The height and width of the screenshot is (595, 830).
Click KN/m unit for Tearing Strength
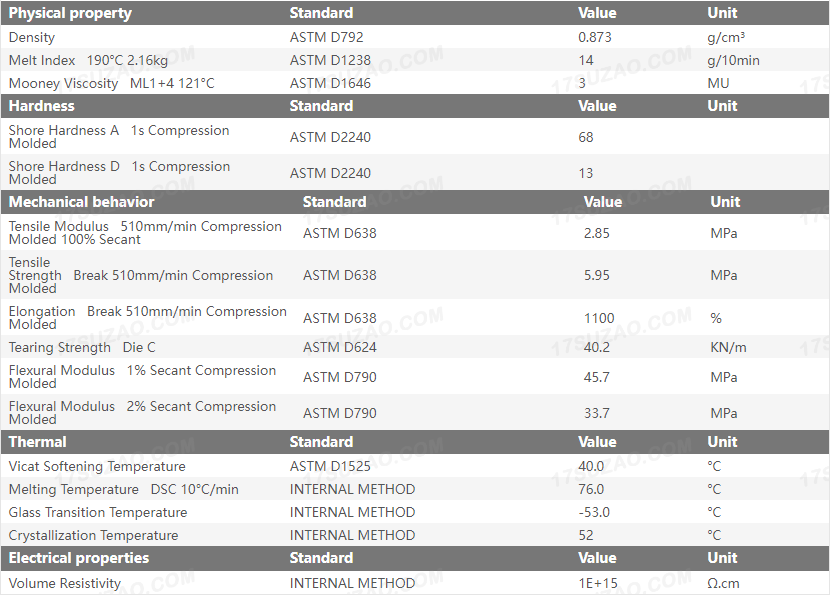tap(728, 347)
